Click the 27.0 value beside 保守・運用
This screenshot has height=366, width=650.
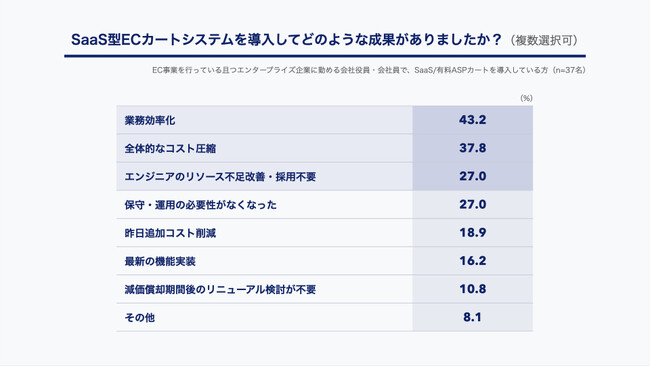(472, 204)
